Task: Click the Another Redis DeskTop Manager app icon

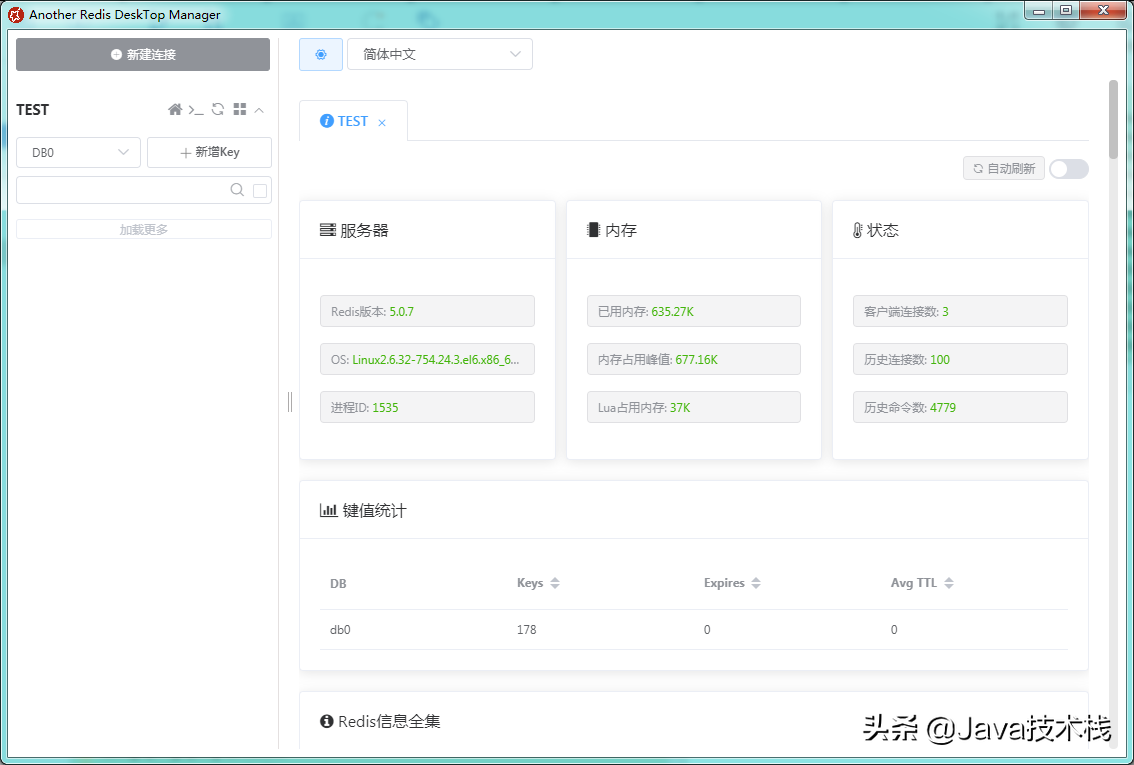Action: click(15, 14)
